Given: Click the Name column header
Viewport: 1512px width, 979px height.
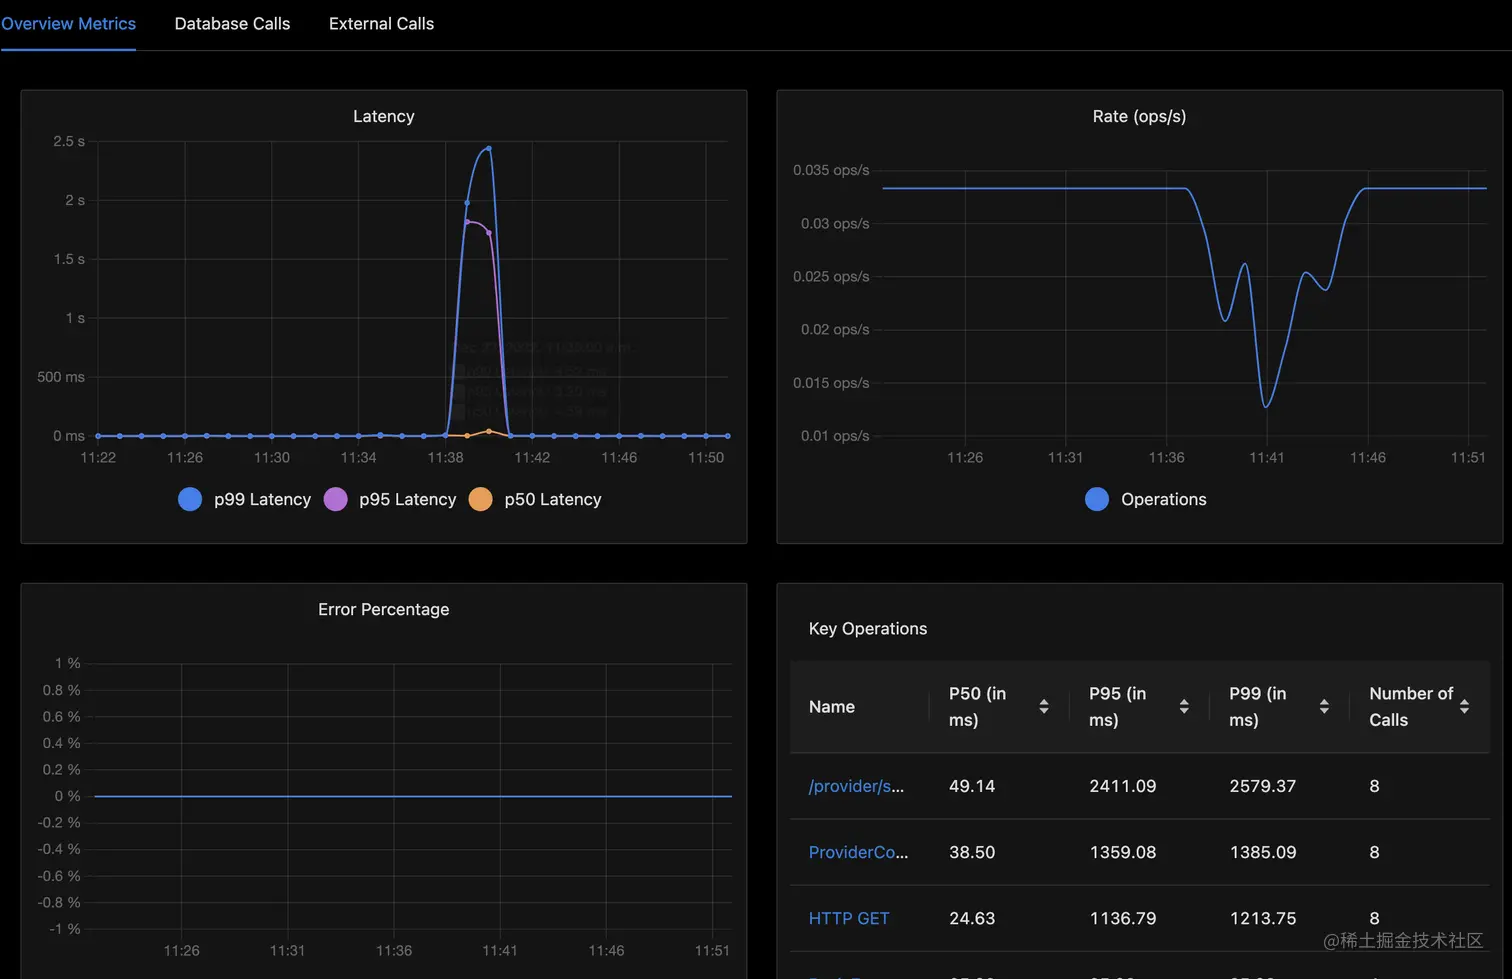Looking at the screenshot, I should coord(831,706).
